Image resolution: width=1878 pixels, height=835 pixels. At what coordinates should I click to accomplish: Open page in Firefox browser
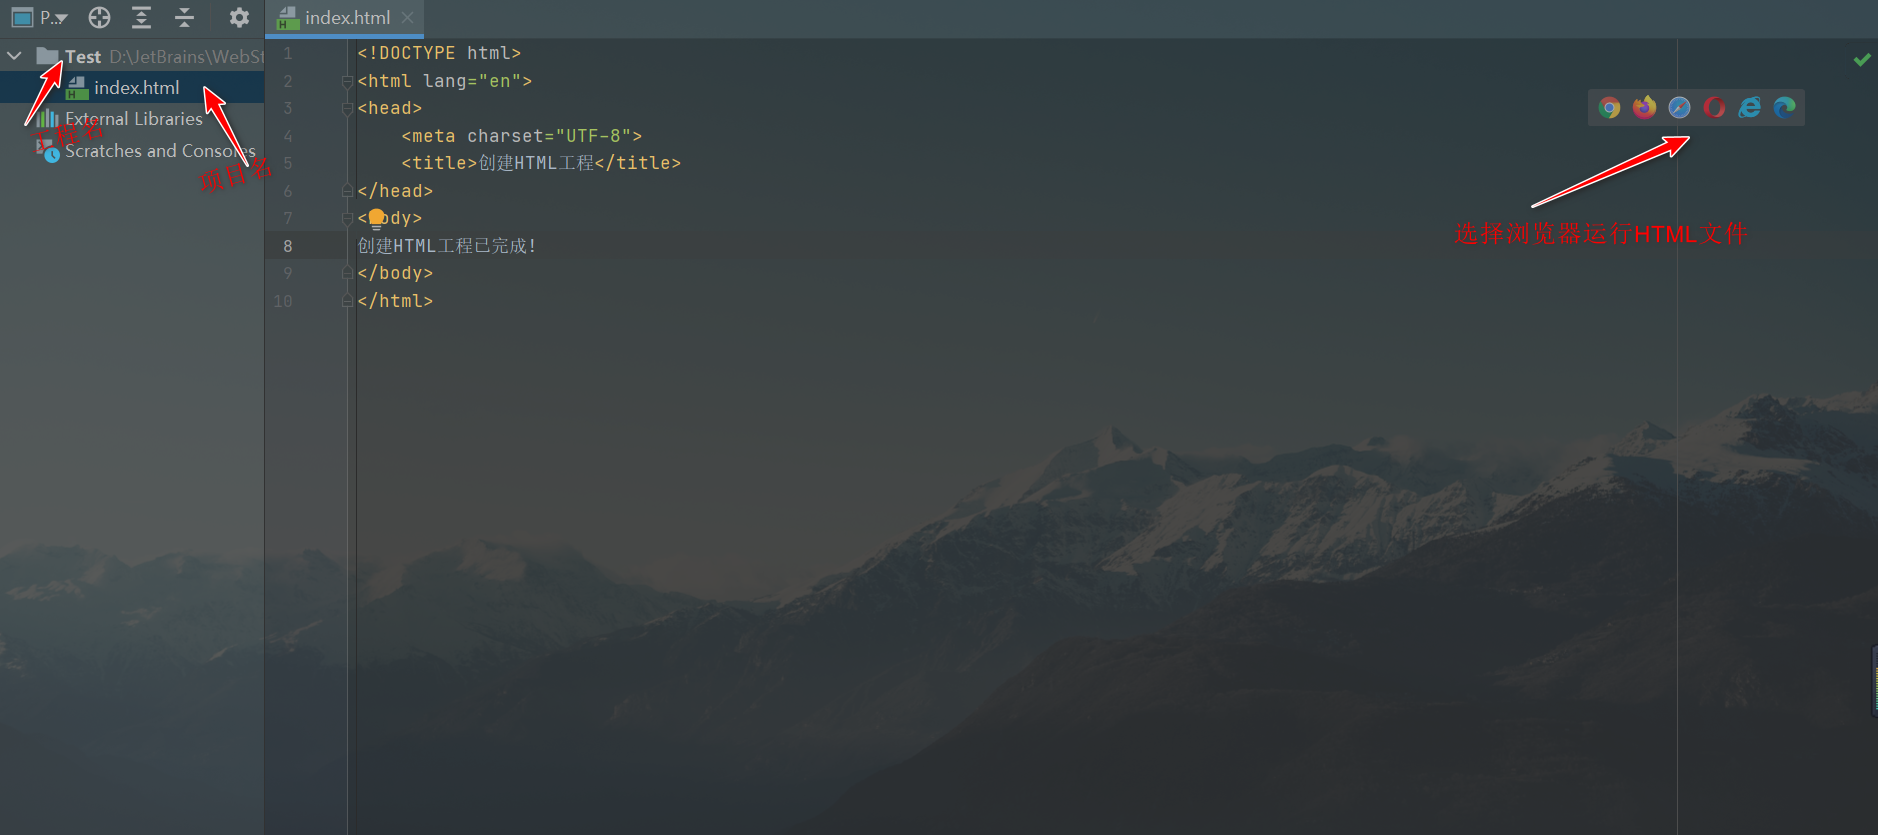click(x=1644, y=107)
